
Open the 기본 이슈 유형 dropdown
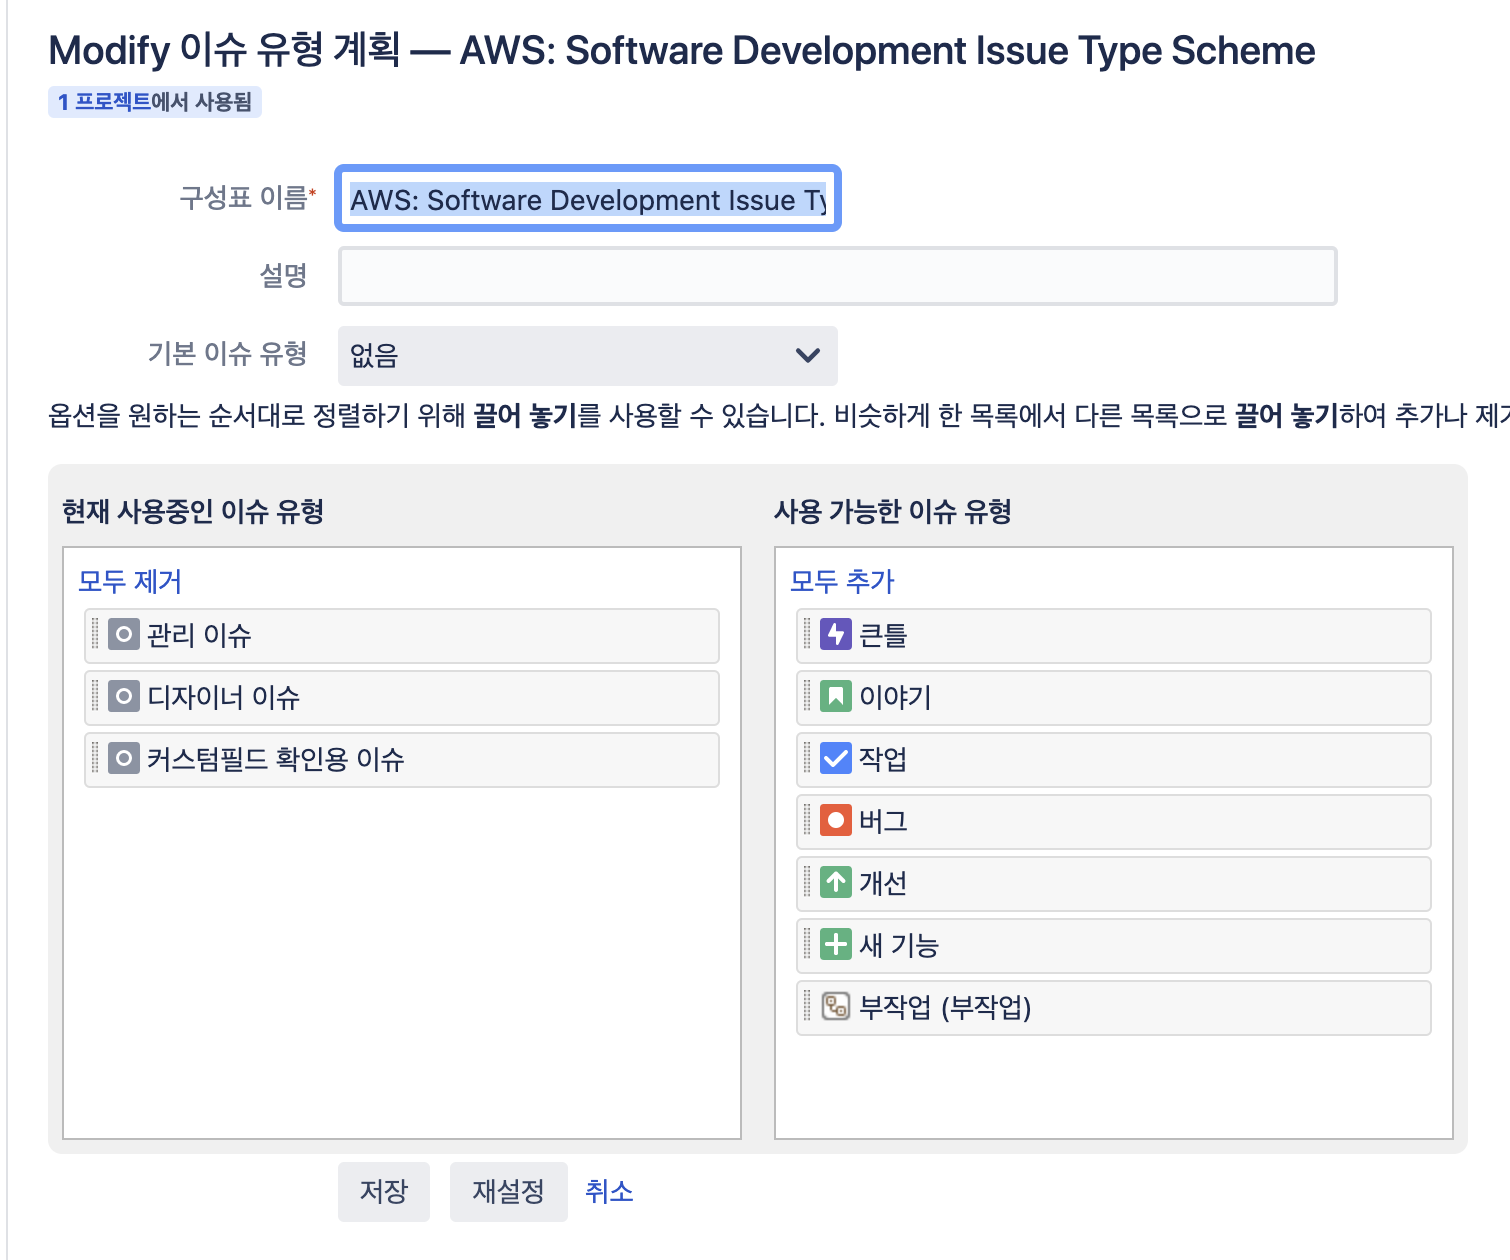click(x=588, y=355)
